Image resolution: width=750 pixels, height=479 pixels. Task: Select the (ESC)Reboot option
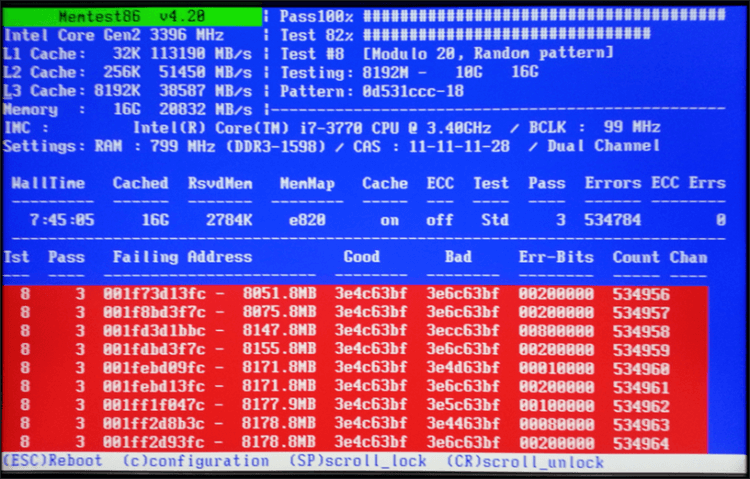click(53, 461)
